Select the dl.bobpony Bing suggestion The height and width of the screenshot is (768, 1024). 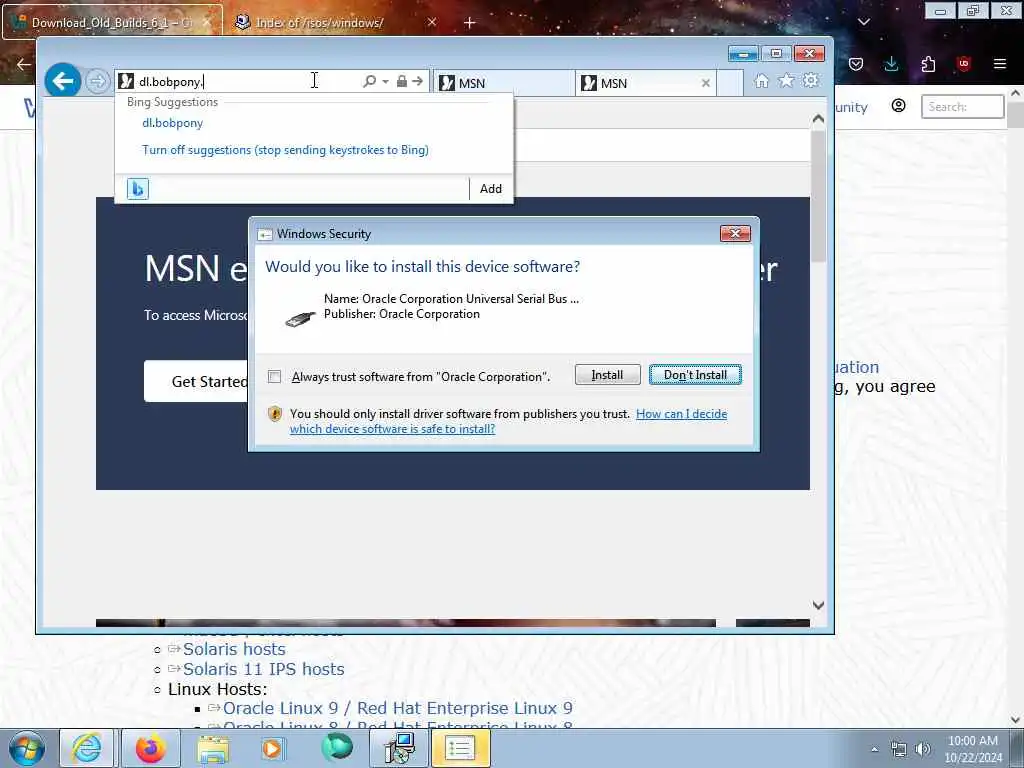(172, 123)
